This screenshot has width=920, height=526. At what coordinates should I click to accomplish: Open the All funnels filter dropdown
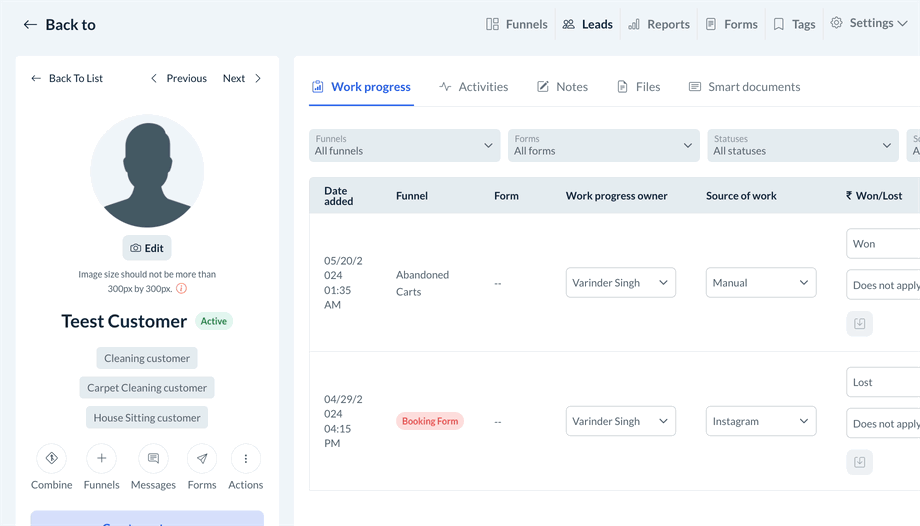pos(404,145)
